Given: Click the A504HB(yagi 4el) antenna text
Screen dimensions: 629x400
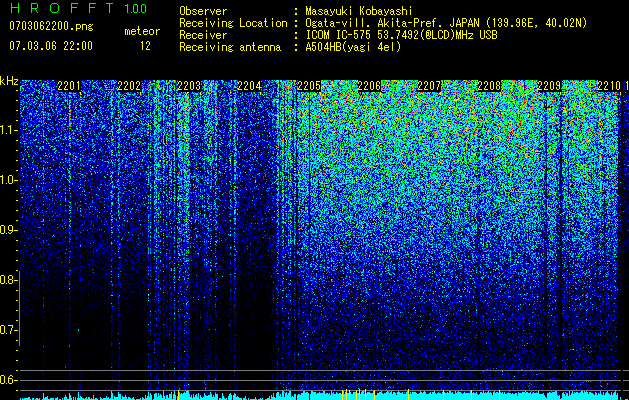Looking at the screenshot, I should pos(353,47).
